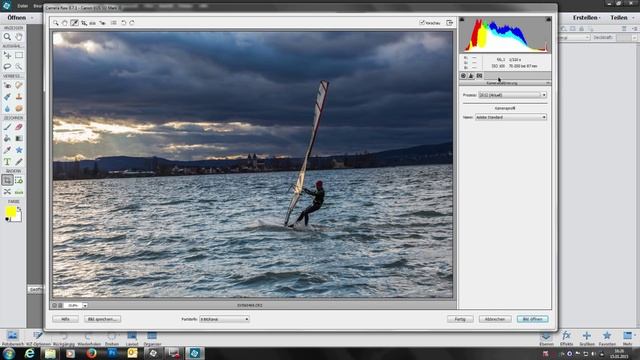Select the Camera Raw zoom tool
This screenshot has width=640, height=360.
pos(56,23)
